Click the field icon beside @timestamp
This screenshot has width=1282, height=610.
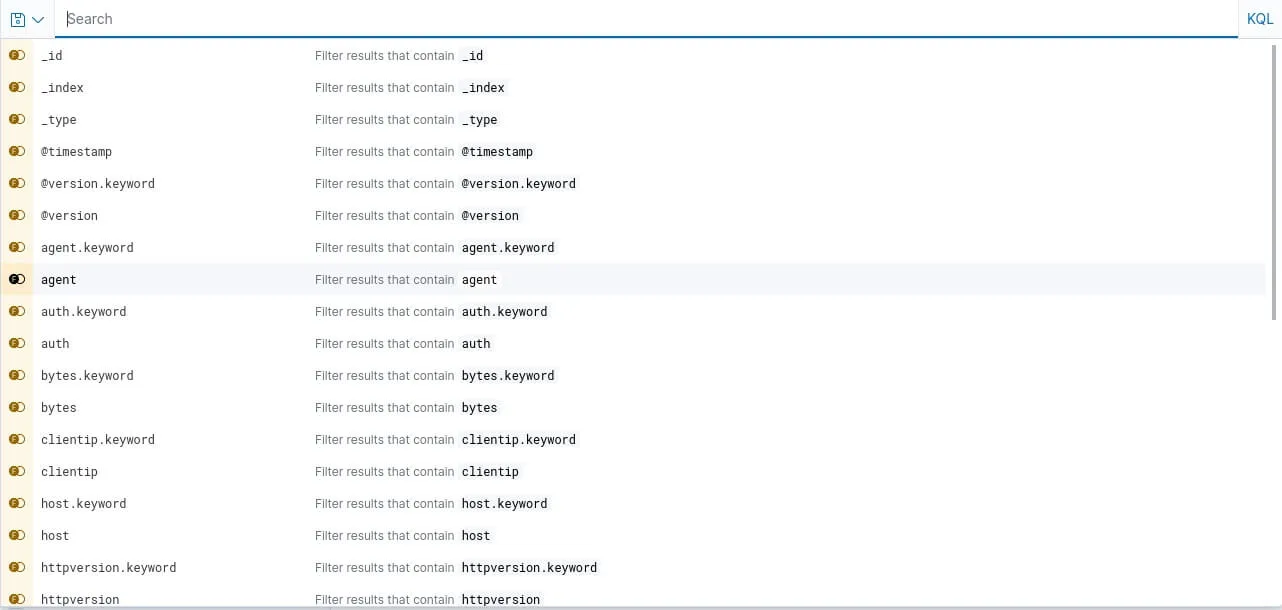pyautogui.click(x=17, y=152)
